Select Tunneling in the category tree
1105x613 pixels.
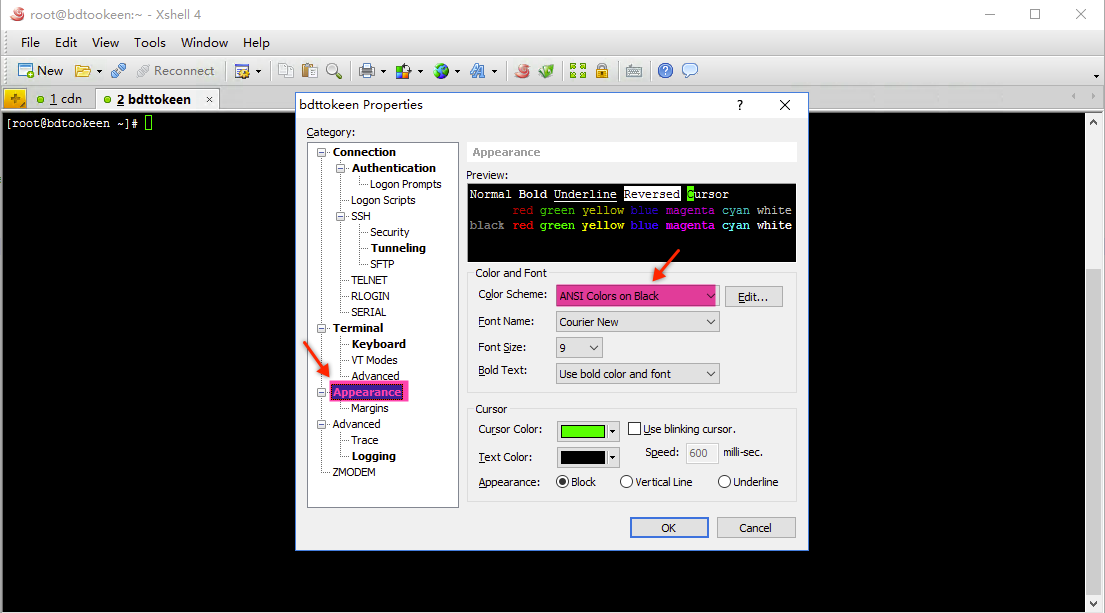coord(398,248)
